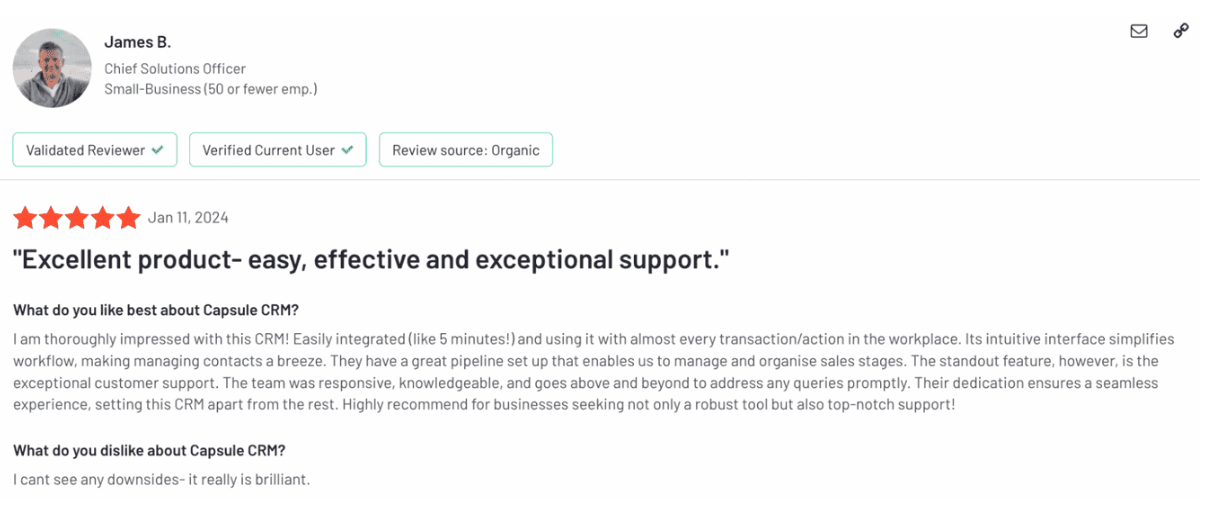Click the Small-Business company size text
The width and height of the screenshot is (1208, 508).
(211, 89)
